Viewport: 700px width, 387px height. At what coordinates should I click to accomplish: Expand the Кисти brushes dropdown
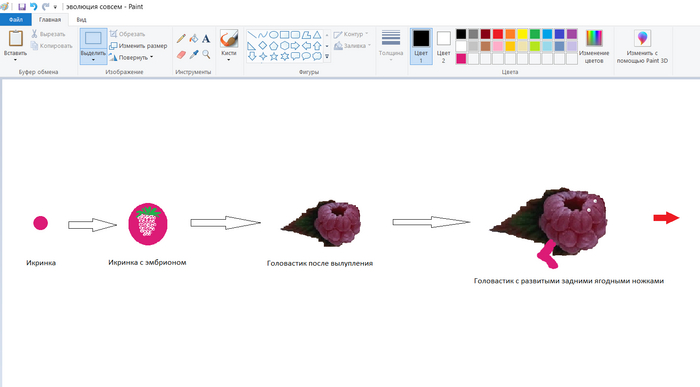(229, 59)
